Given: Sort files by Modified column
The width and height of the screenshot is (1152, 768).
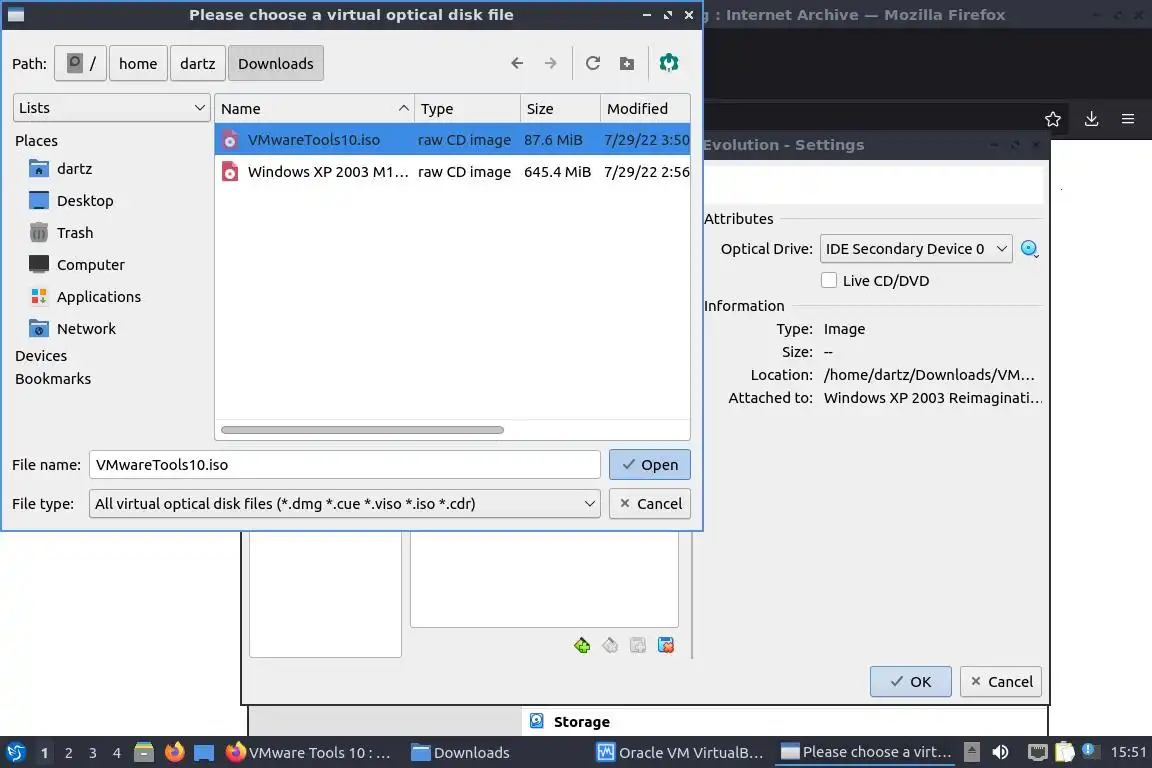Looking at the screenshot, I should coord(645,109).
